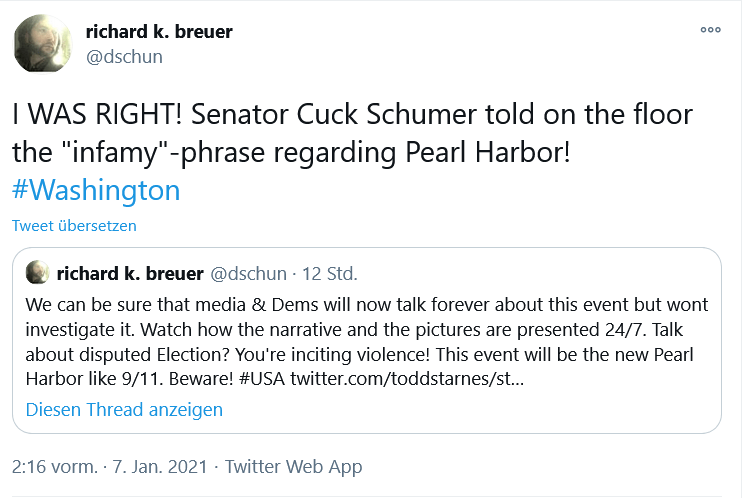Viewport: 752px width, 498px height.
Task: Click the large profile avatar of richard k. breuer
Action: (x=41, y=43)
